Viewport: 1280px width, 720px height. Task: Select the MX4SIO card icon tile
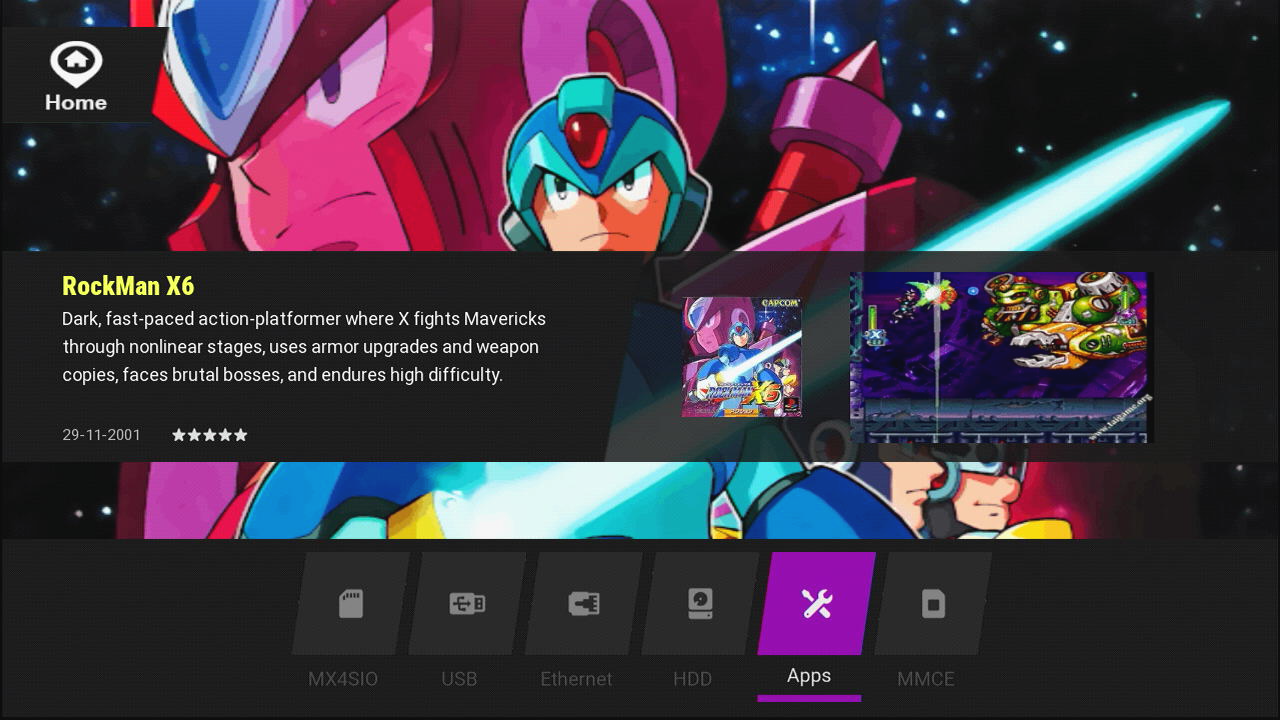351,604
